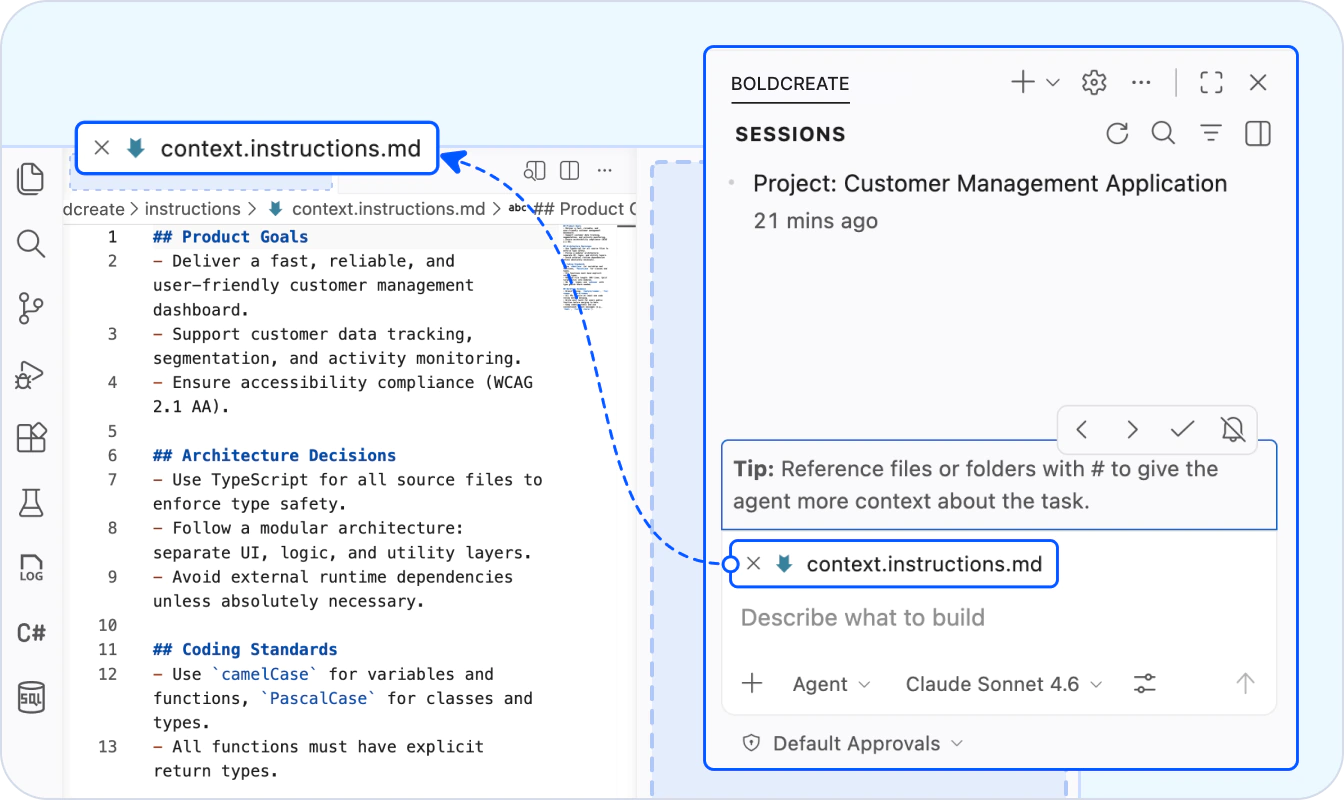The width and height of the screenshot is (1344, 800).
Task: Open the LOG file icon in the sidebar
Action: tap(31, 568)
